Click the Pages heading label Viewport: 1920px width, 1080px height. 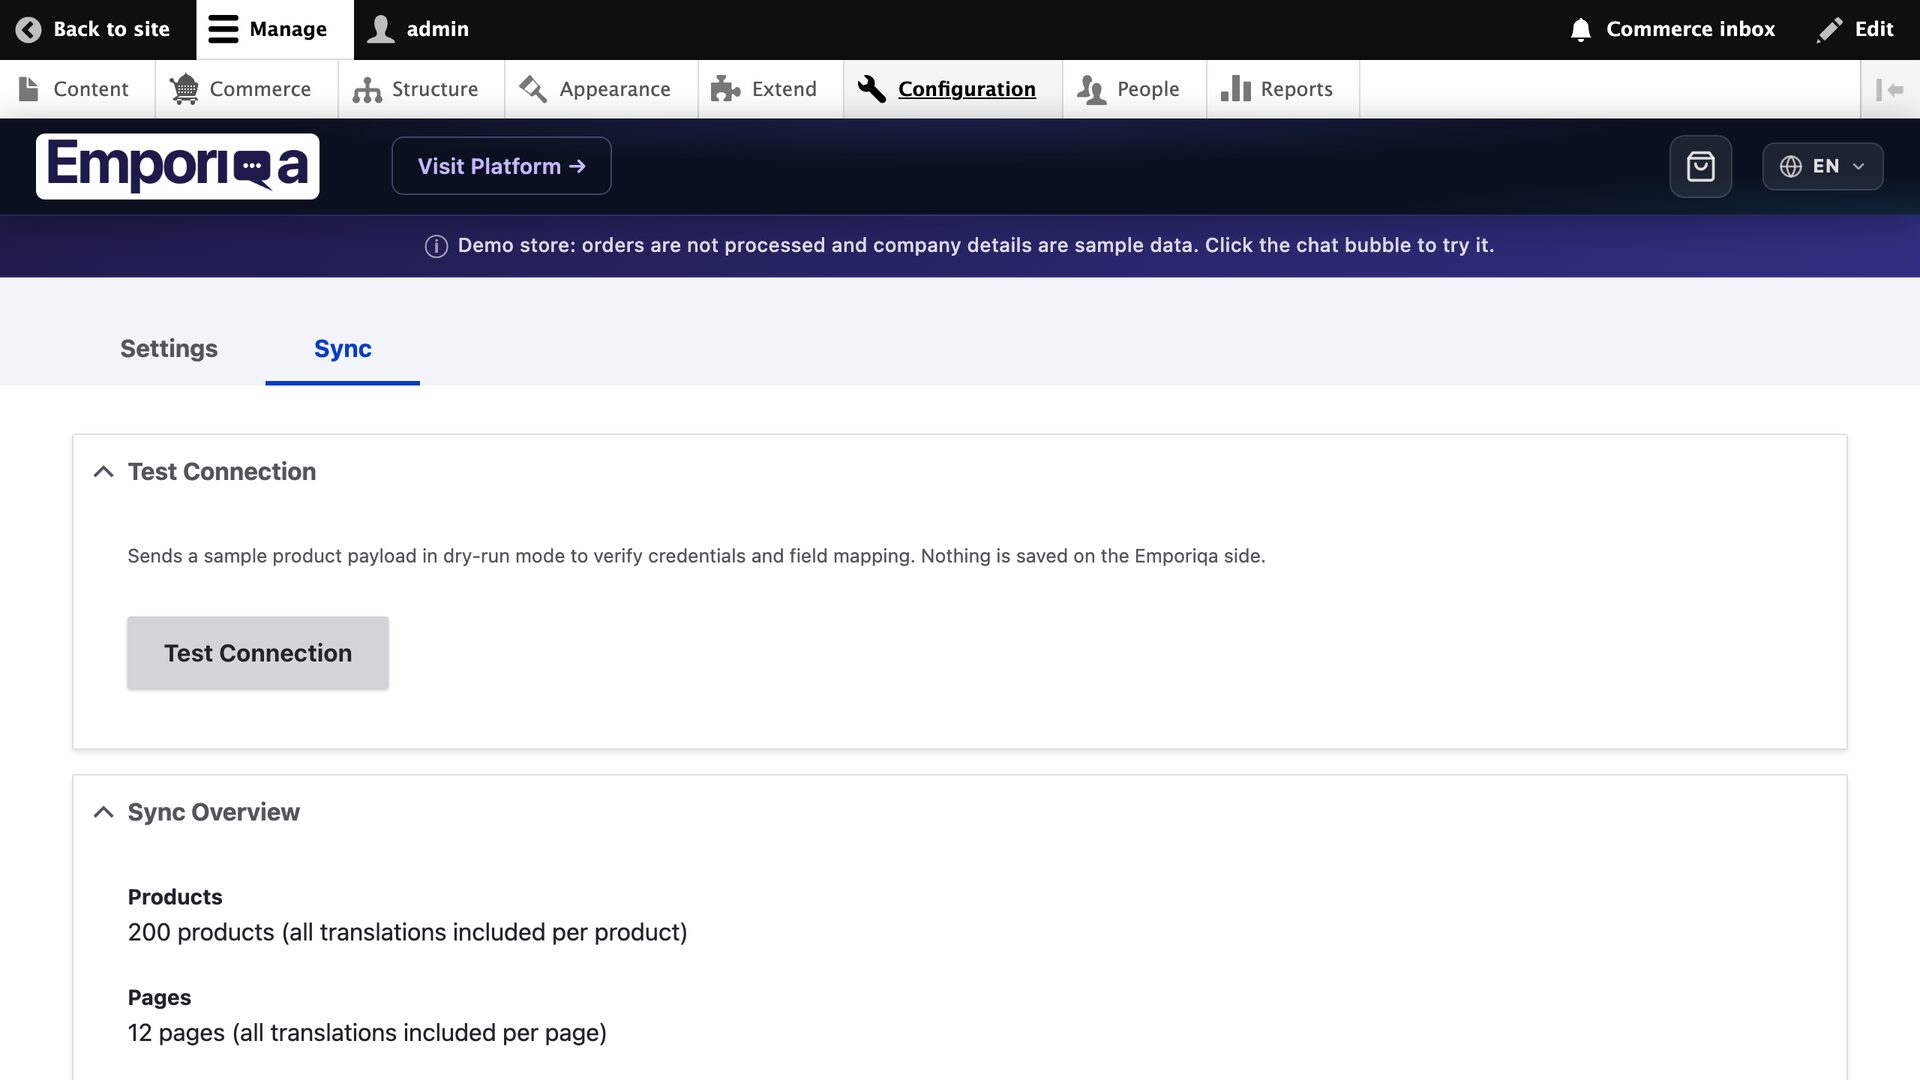[x=159, y=997]
